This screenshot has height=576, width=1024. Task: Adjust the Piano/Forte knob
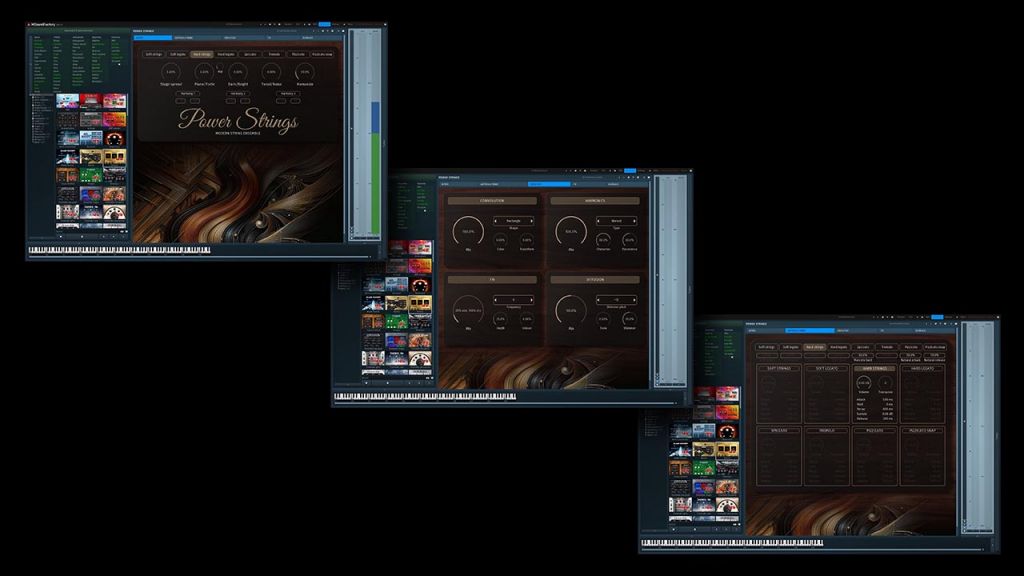[204, 72]
